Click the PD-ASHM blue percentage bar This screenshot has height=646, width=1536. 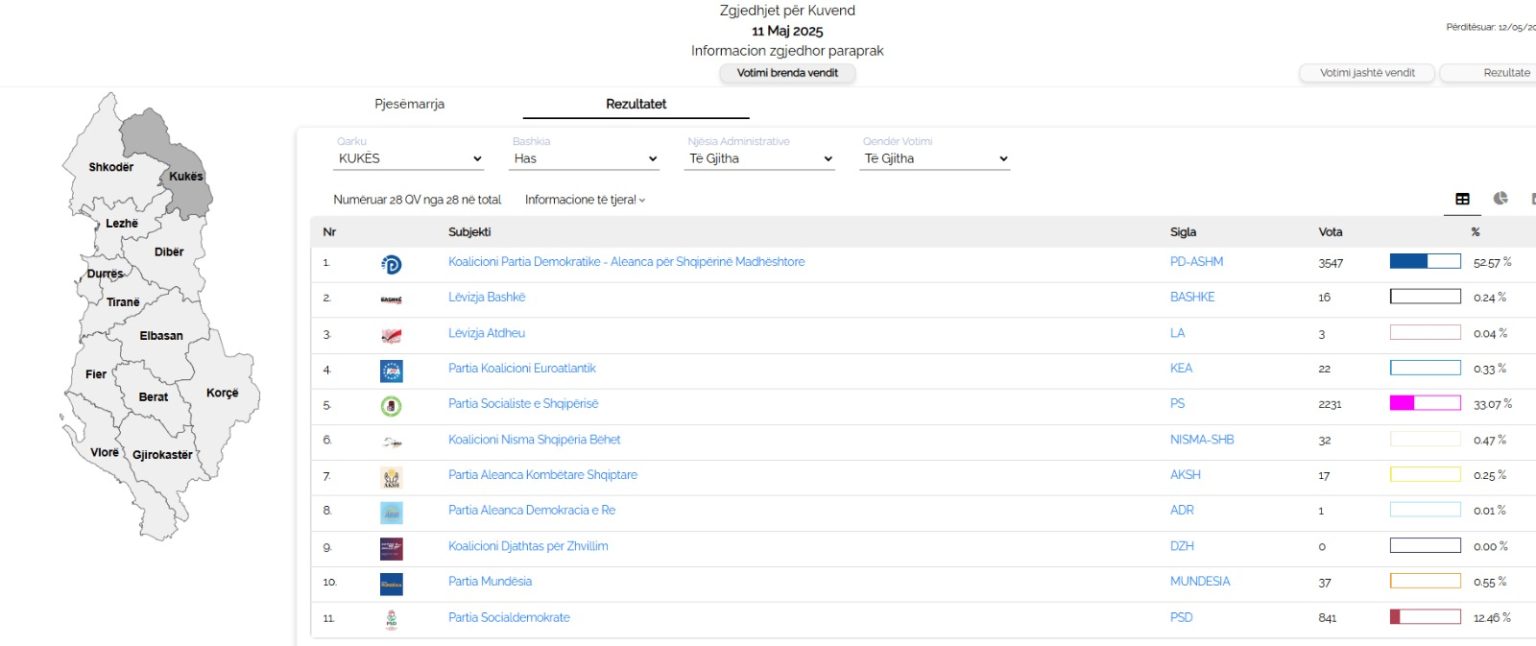pos(1425,262)
